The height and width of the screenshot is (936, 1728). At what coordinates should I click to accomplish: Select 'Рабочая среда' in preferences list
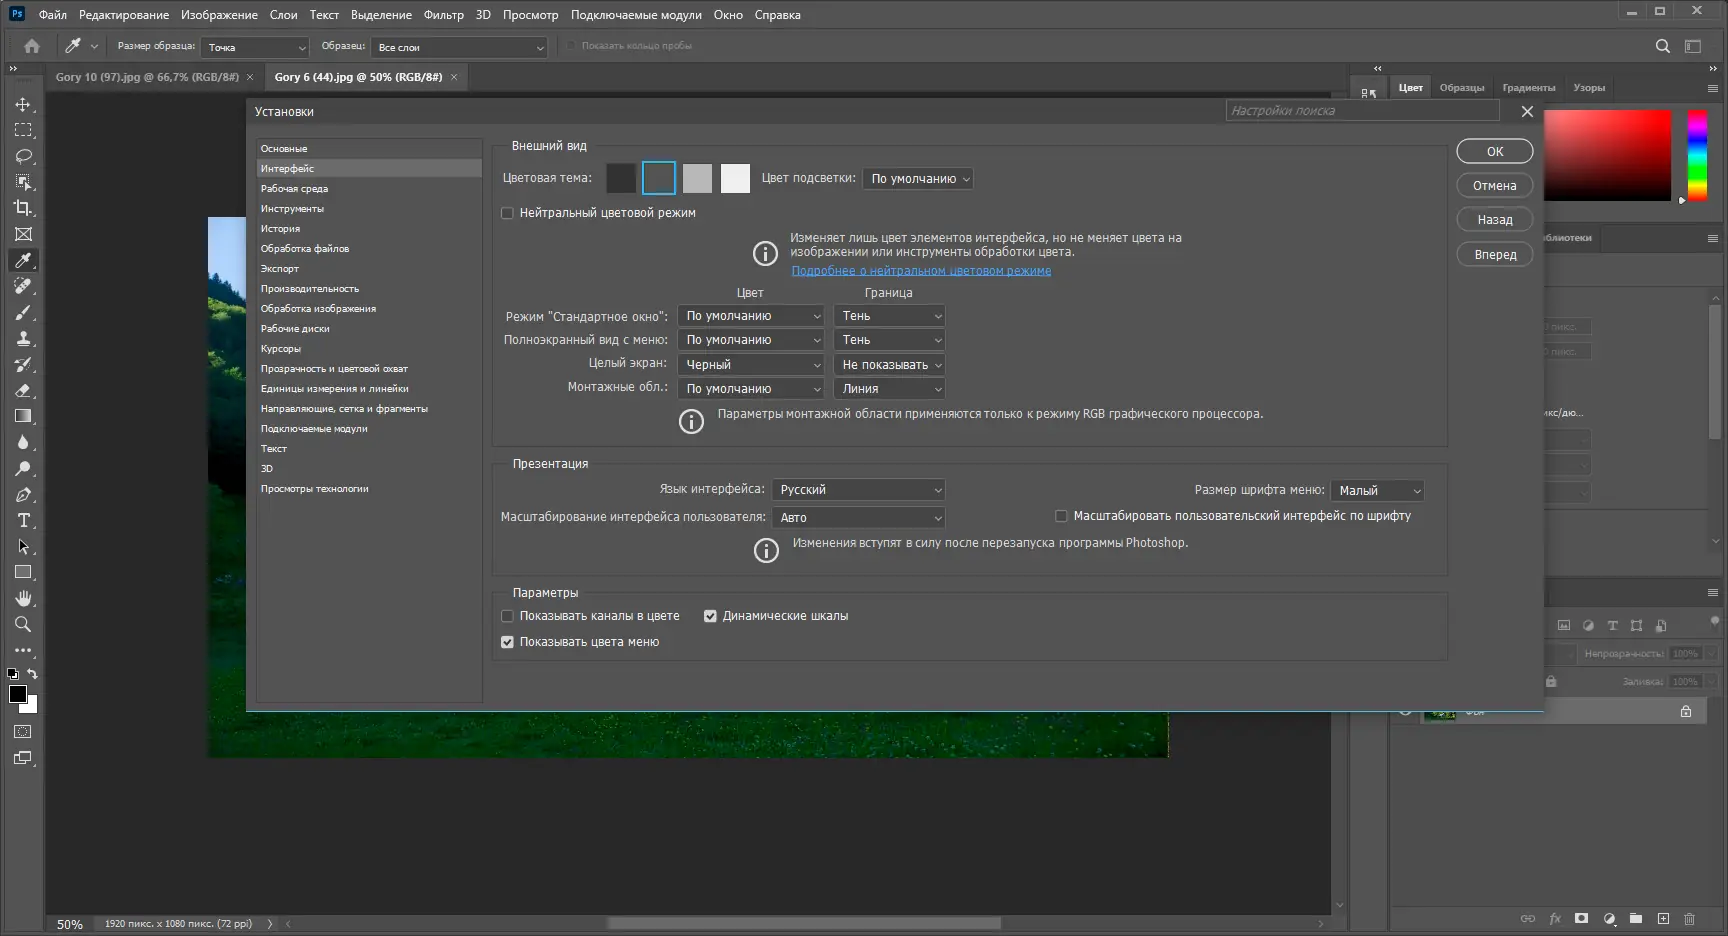click(369, 189)
